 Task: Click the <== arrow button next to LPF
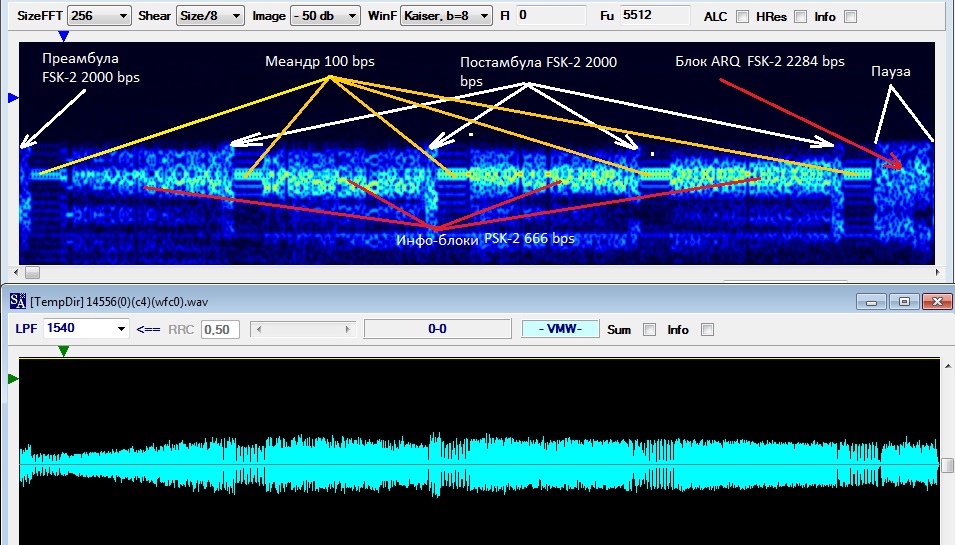click(148, 329)
